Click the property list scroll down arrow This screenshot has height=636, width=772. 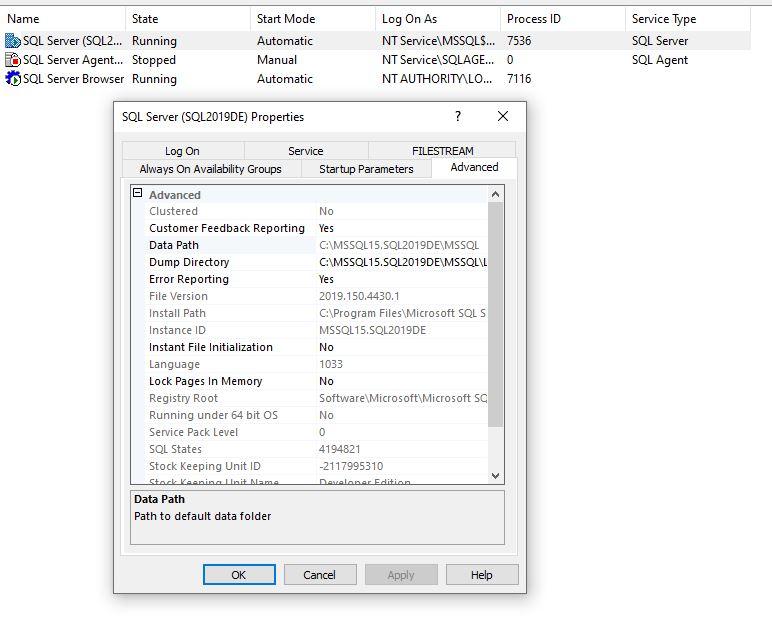495,476
